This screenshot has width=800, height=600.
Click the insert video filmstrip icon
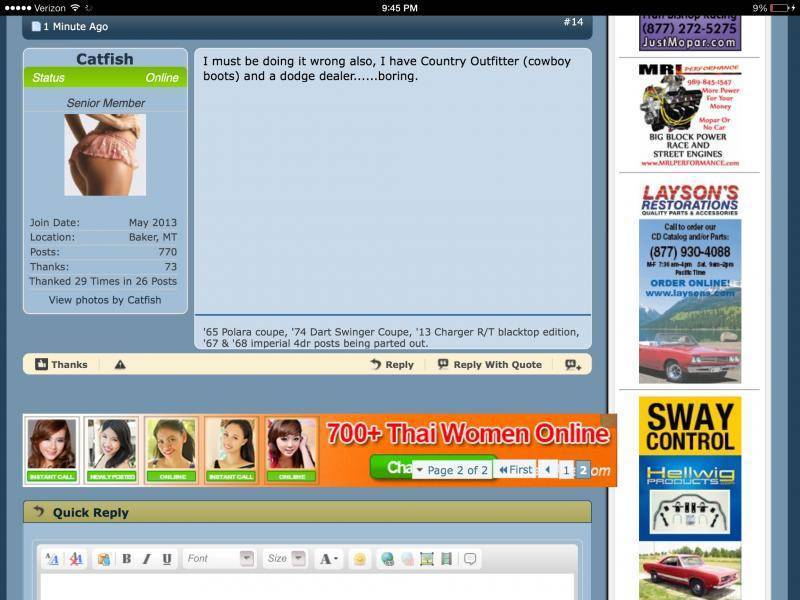click(446, 559)
